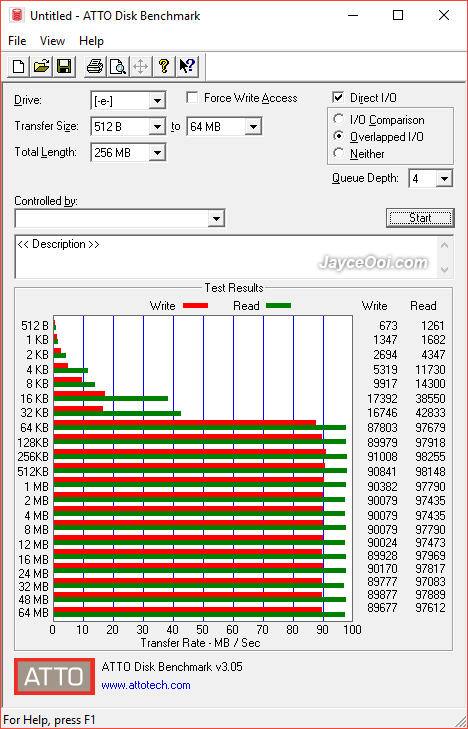Save results with the floppy disk icon

[64, 66]
